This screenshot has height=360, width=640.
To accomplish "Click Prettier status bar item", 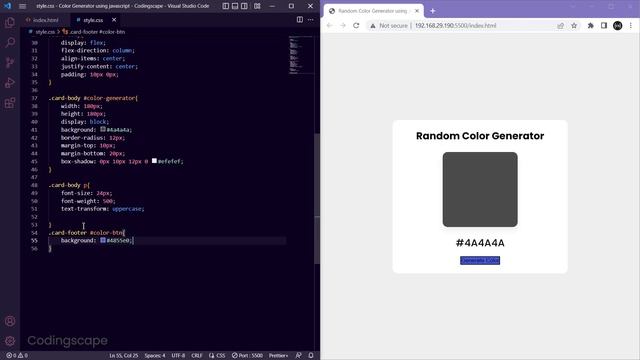I will tap(278, 356).
